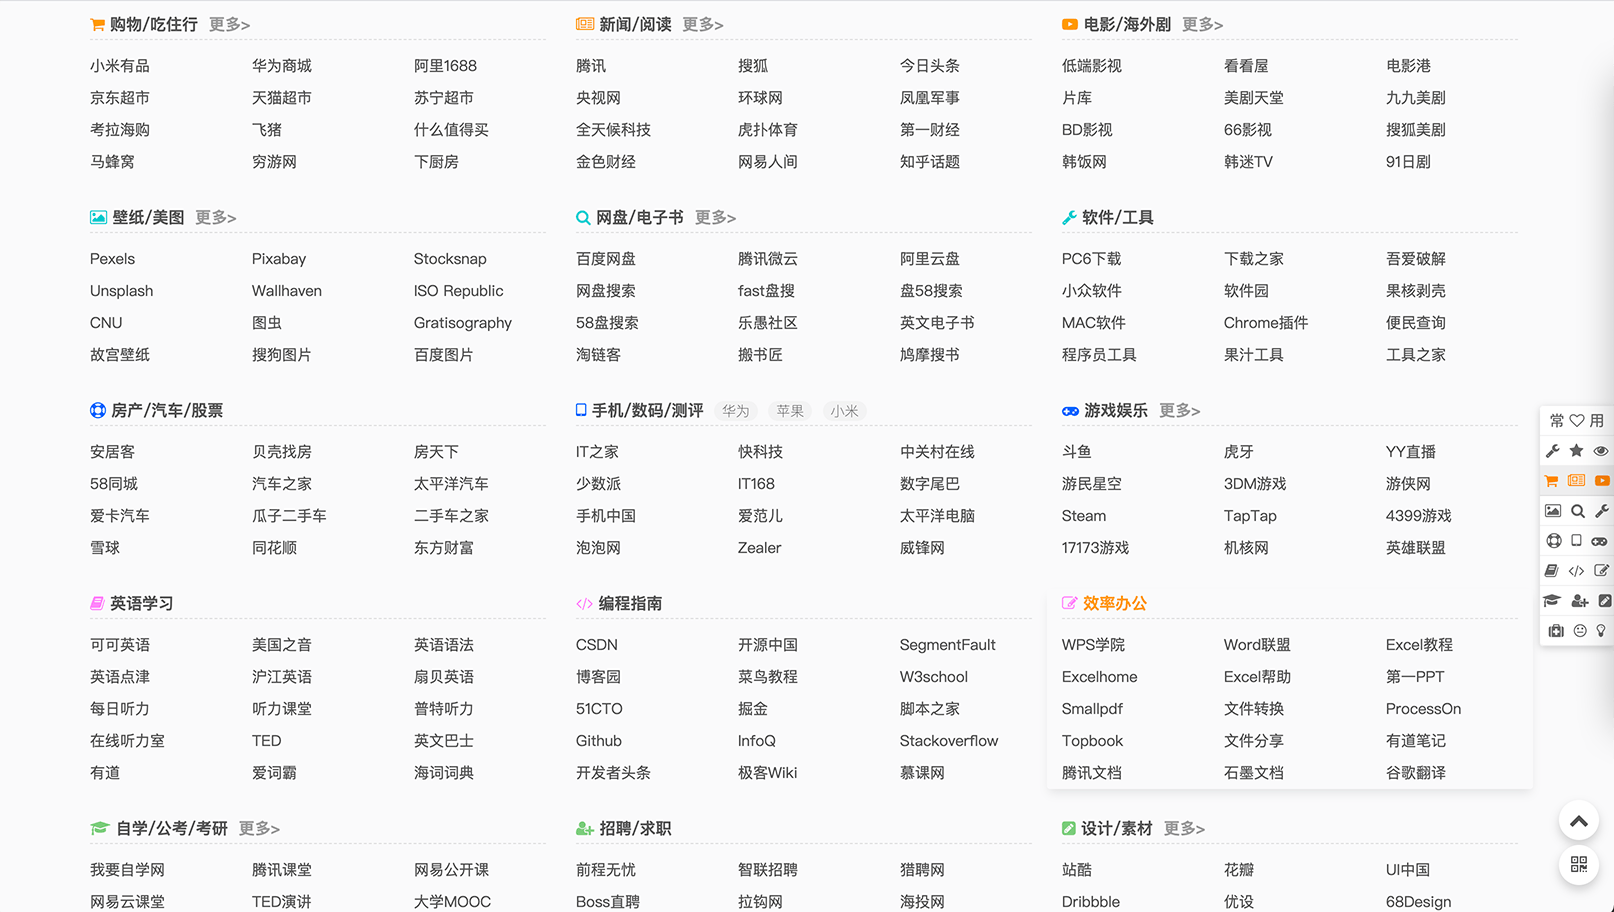Click the cart icon beside 购物/吃住行 heading
Image resolution: width=1614 pixels, height=912 pixels.
97,24
